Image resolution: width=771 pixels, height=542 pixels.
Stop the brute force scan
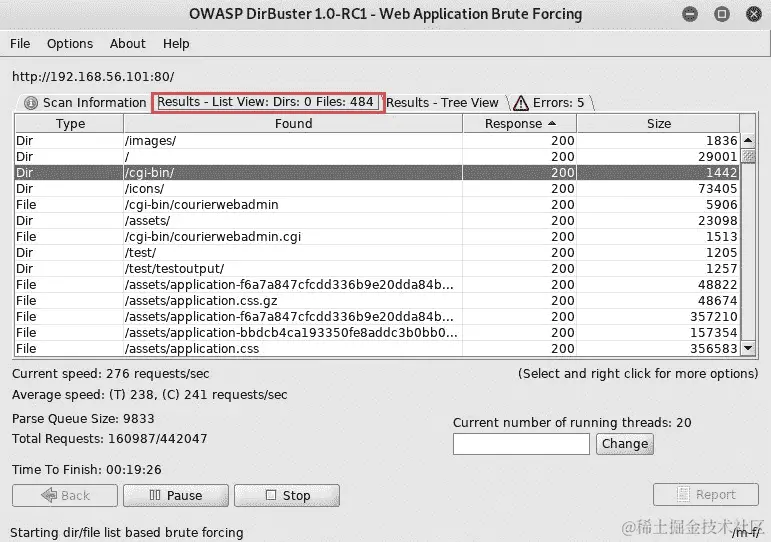(x=287, y=495)
